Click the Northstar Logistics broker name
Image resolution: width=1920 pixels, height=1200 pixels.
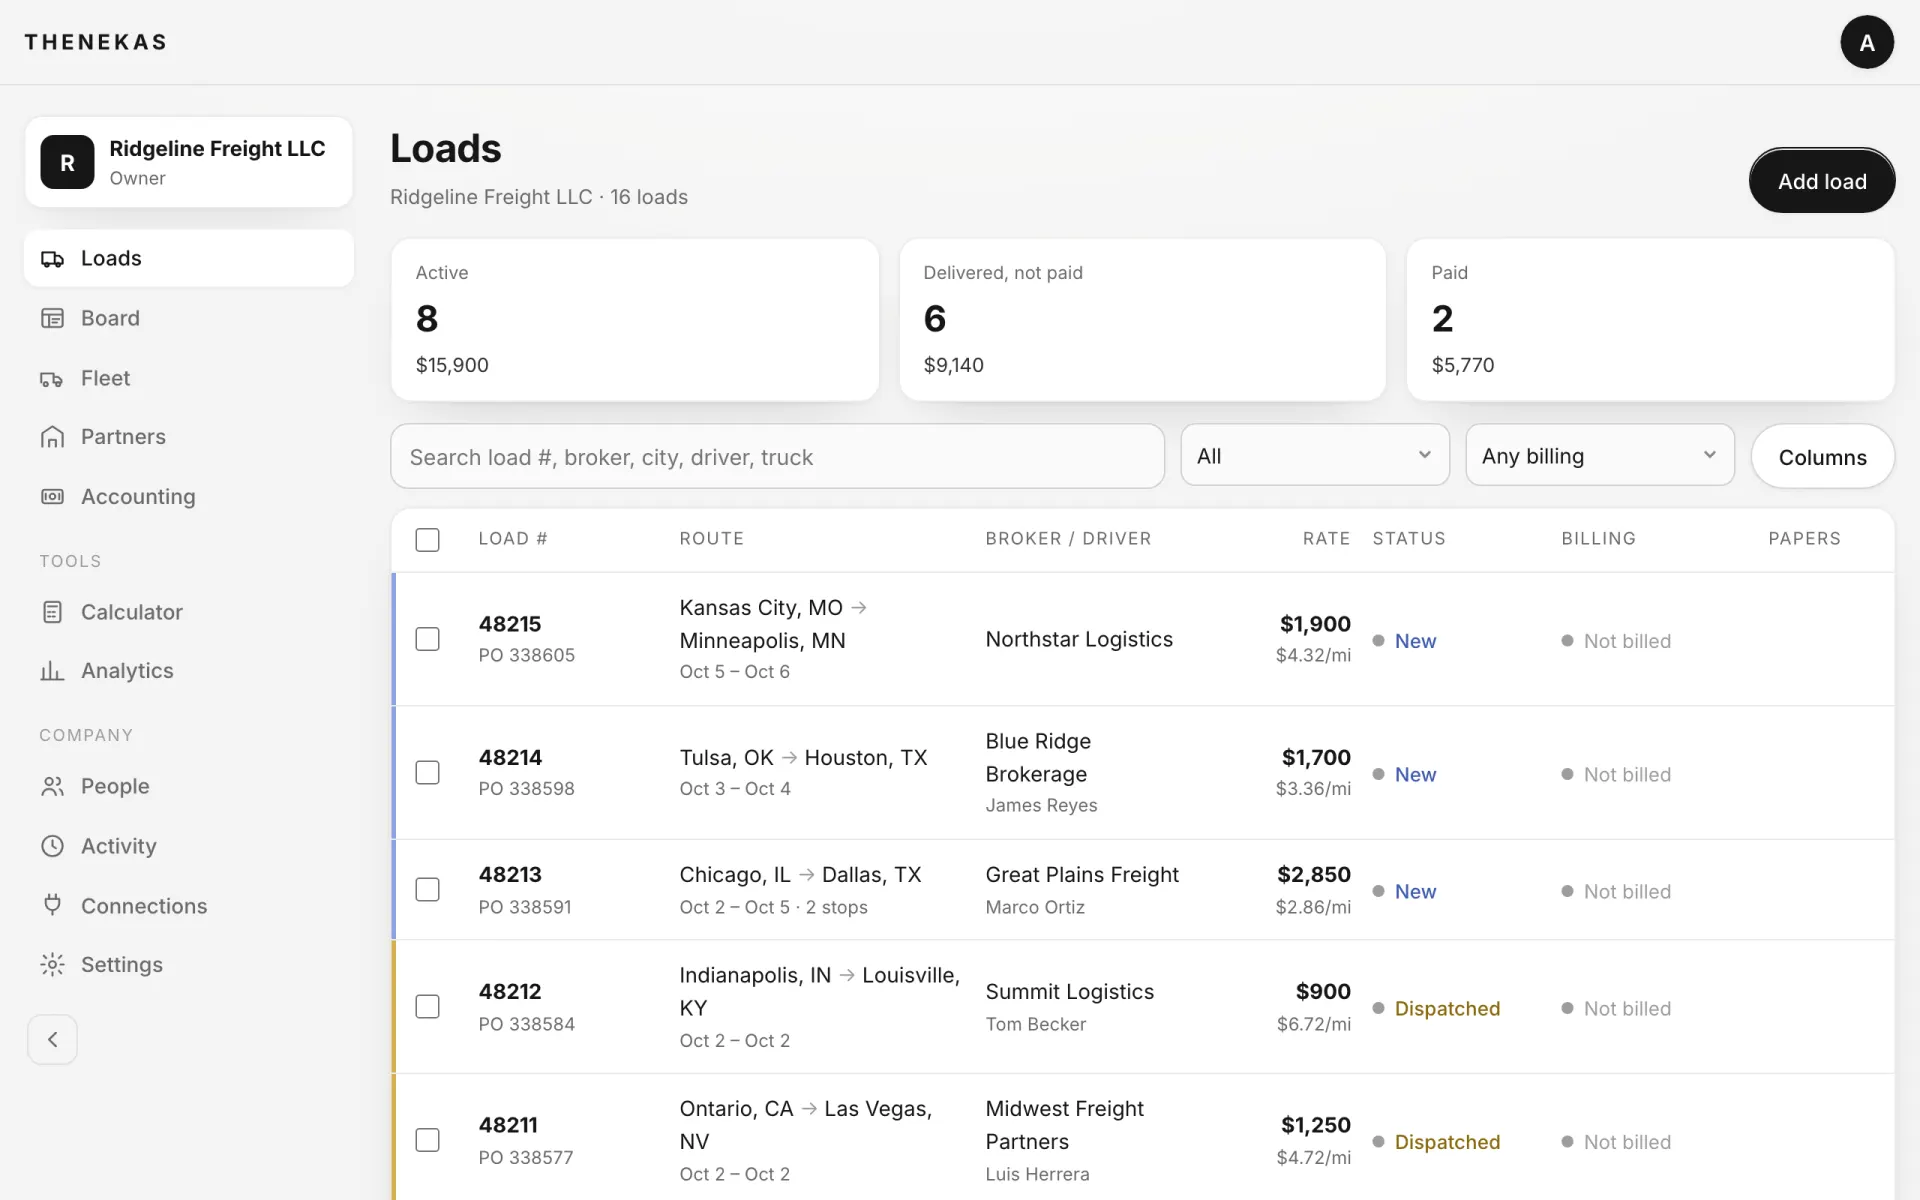1079,639
